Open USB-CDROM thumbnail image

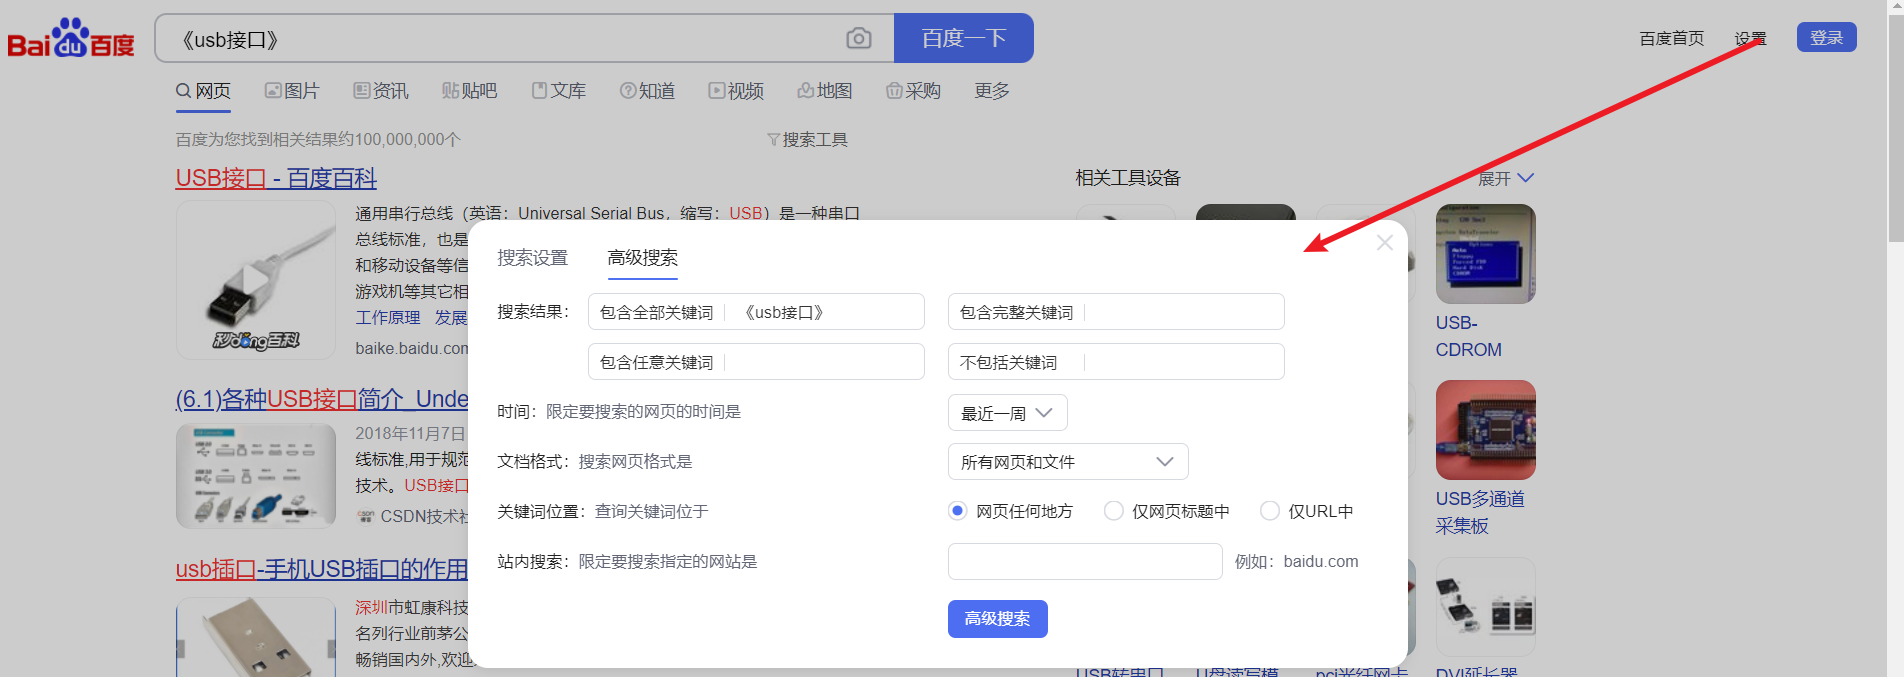(1485, 254)
